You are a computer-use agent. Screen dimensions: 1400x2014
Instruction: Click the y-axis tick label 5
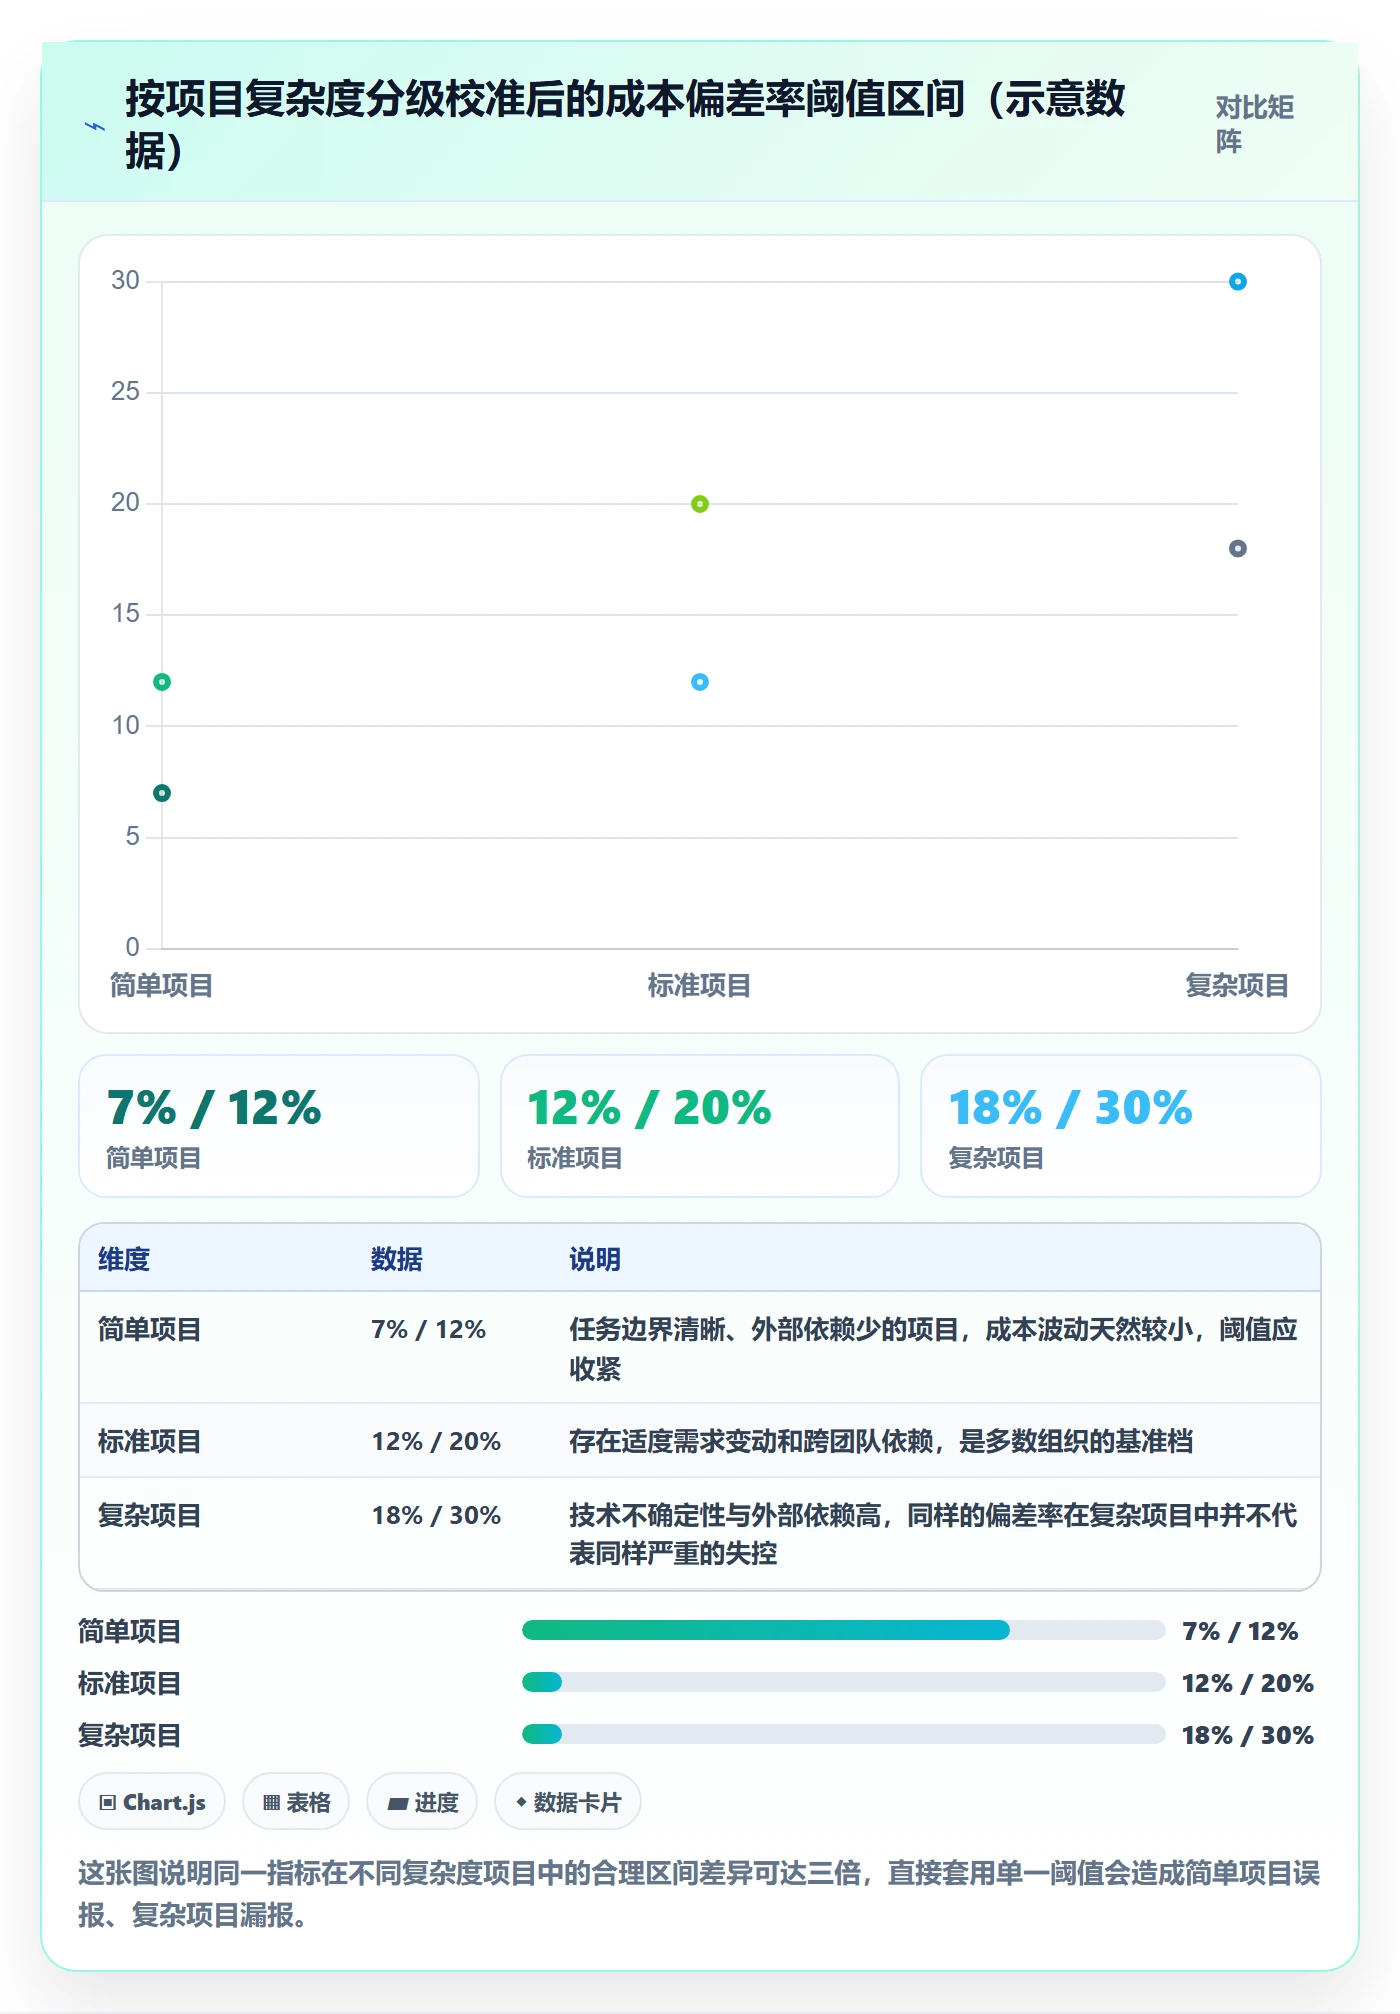pyautogui.click(x=132, y=836)
